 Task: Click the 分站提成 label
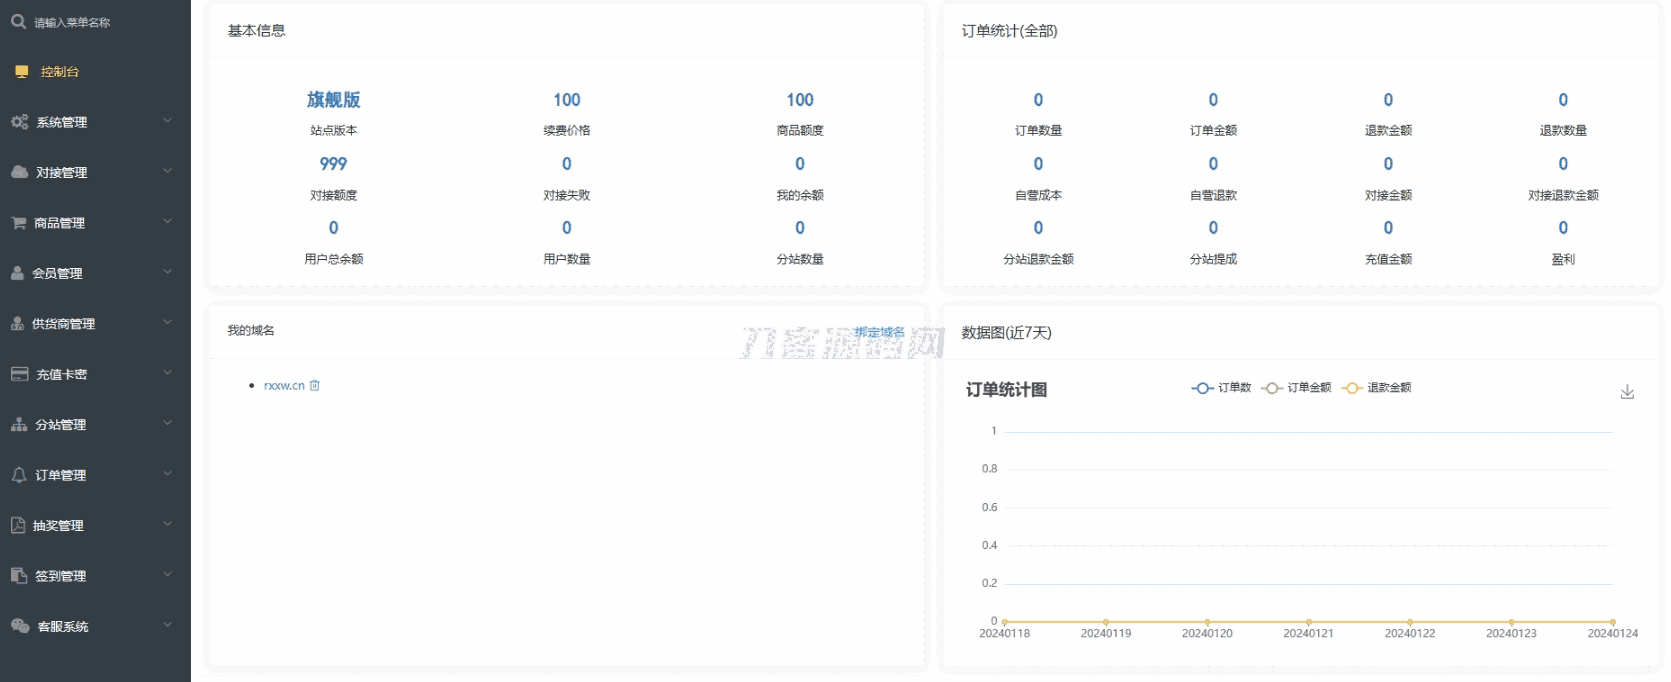point(1213,259)
